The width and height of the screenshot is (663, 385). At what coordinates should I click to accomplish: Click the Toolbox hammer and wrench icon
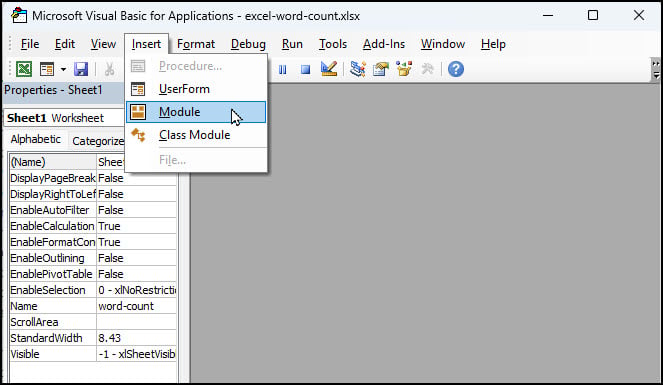point(427,69)
